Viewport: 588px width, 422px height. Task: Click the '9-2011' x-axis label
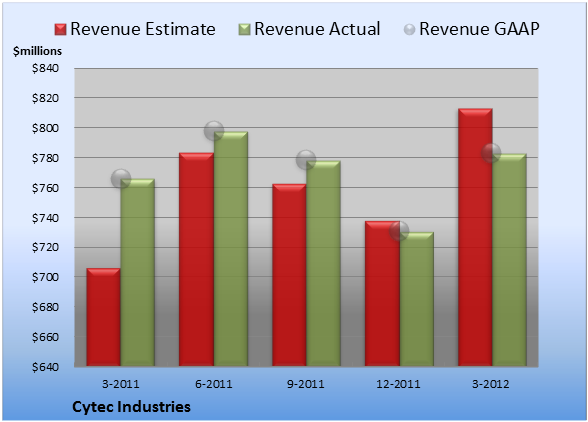(x=306, y=384)
